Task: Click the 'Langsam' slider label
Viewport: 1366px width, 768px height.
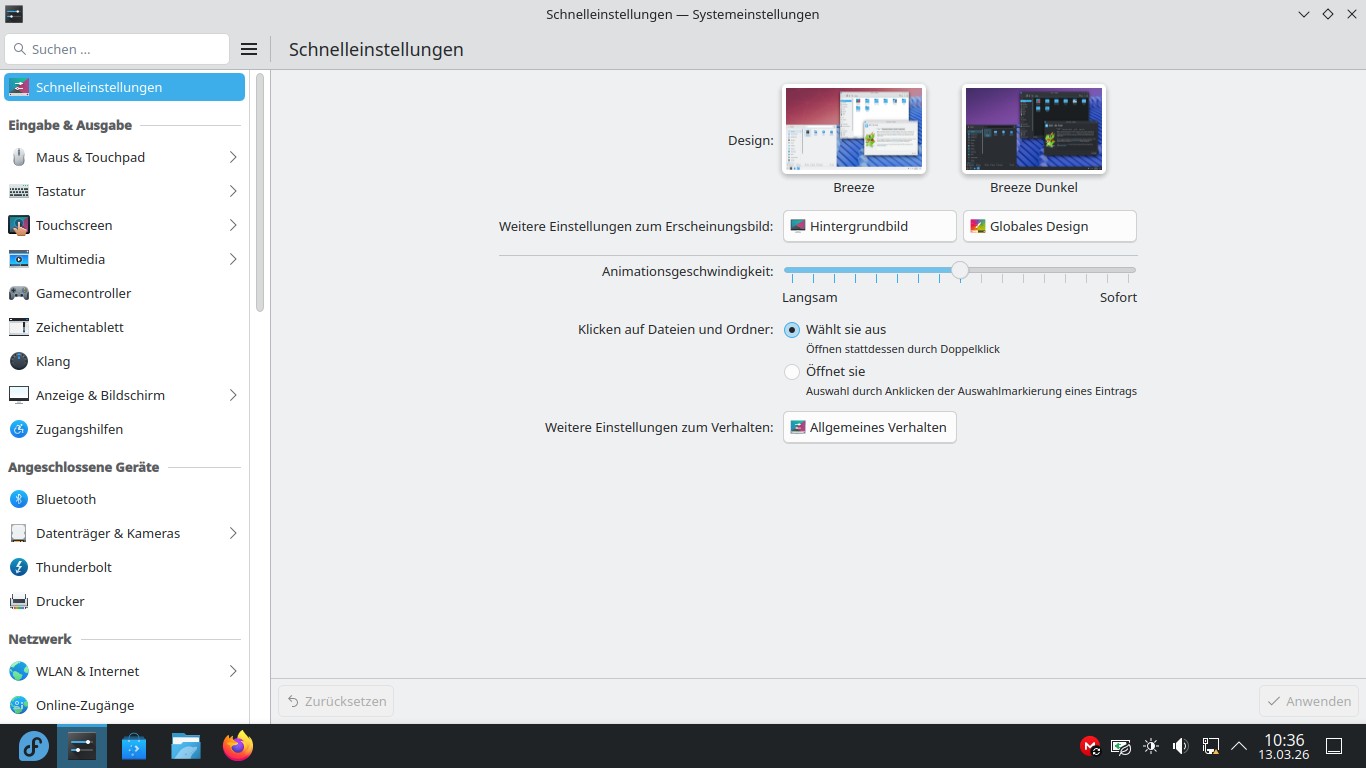Action: pyautogui.click(x=810, y=297)
